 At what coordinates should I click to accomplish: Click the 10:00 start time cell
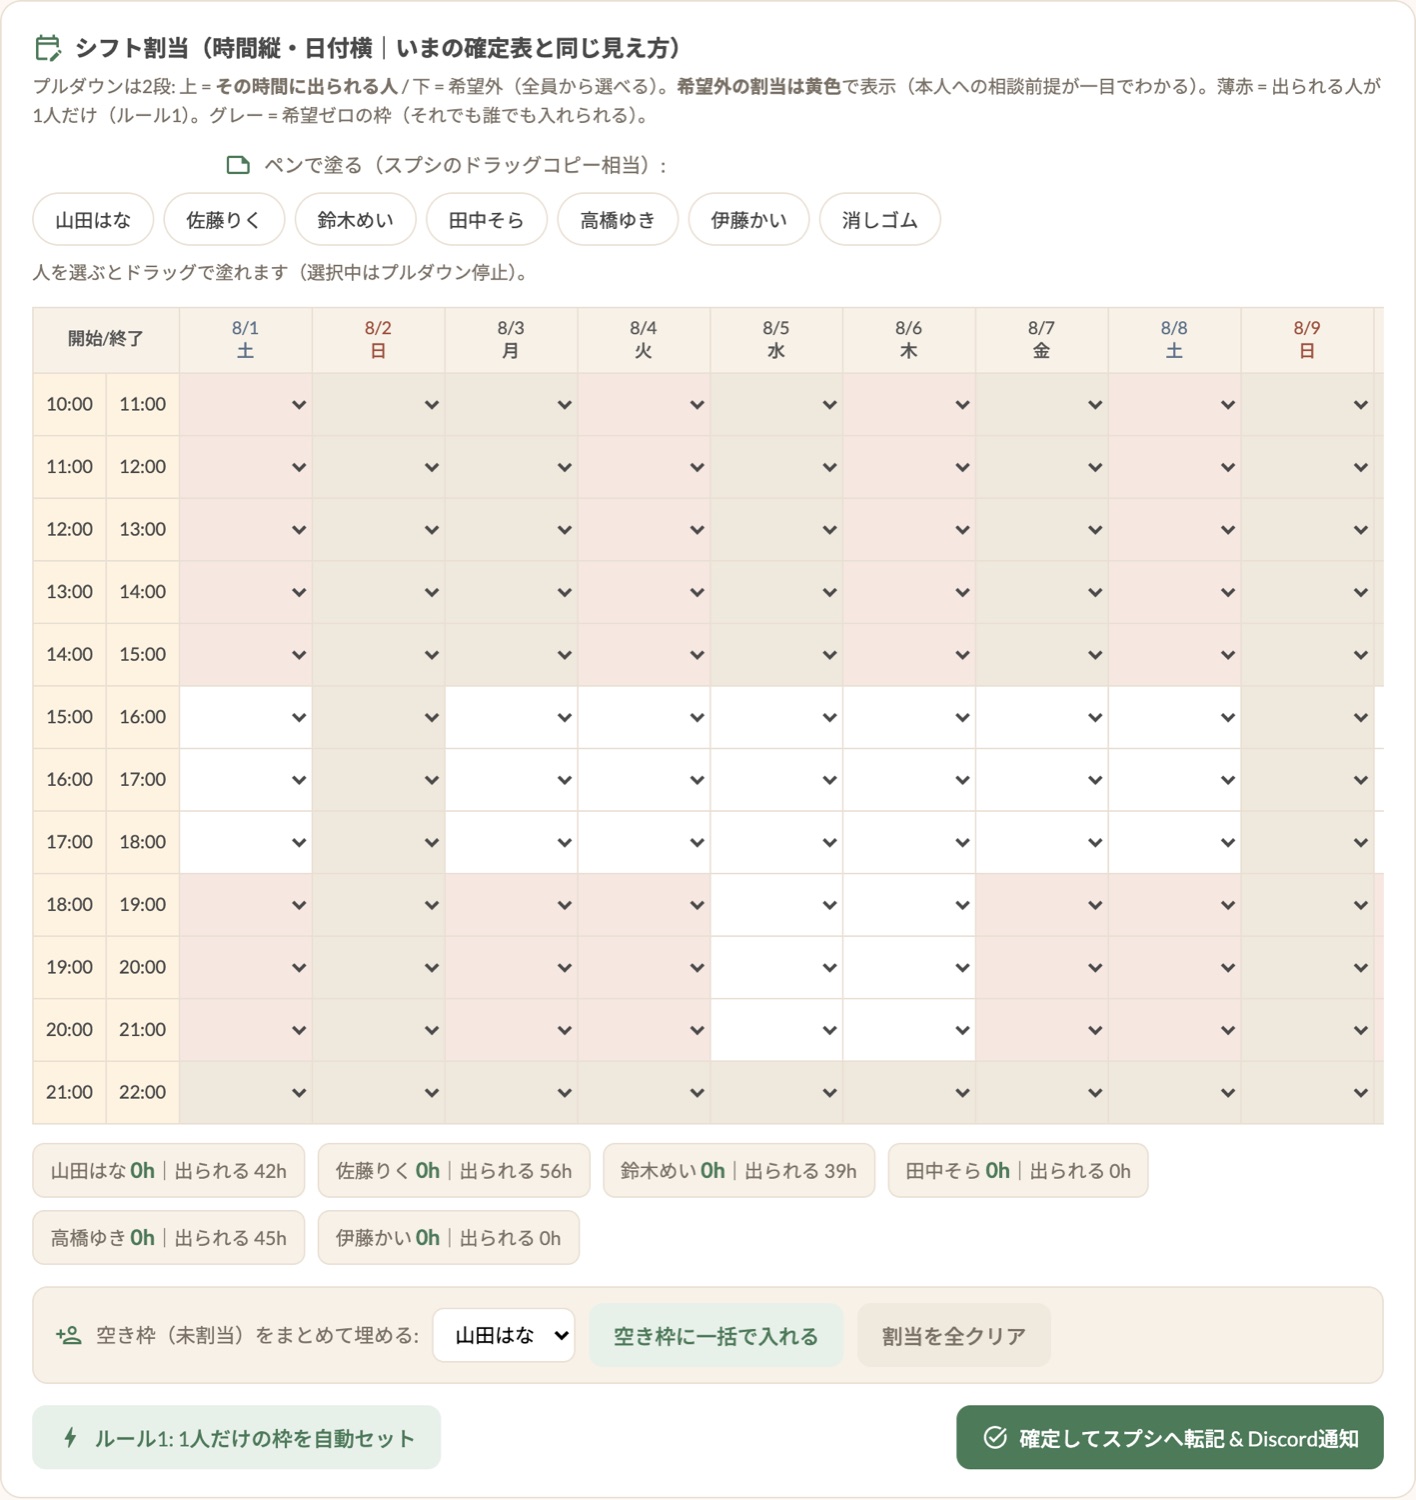69,405
